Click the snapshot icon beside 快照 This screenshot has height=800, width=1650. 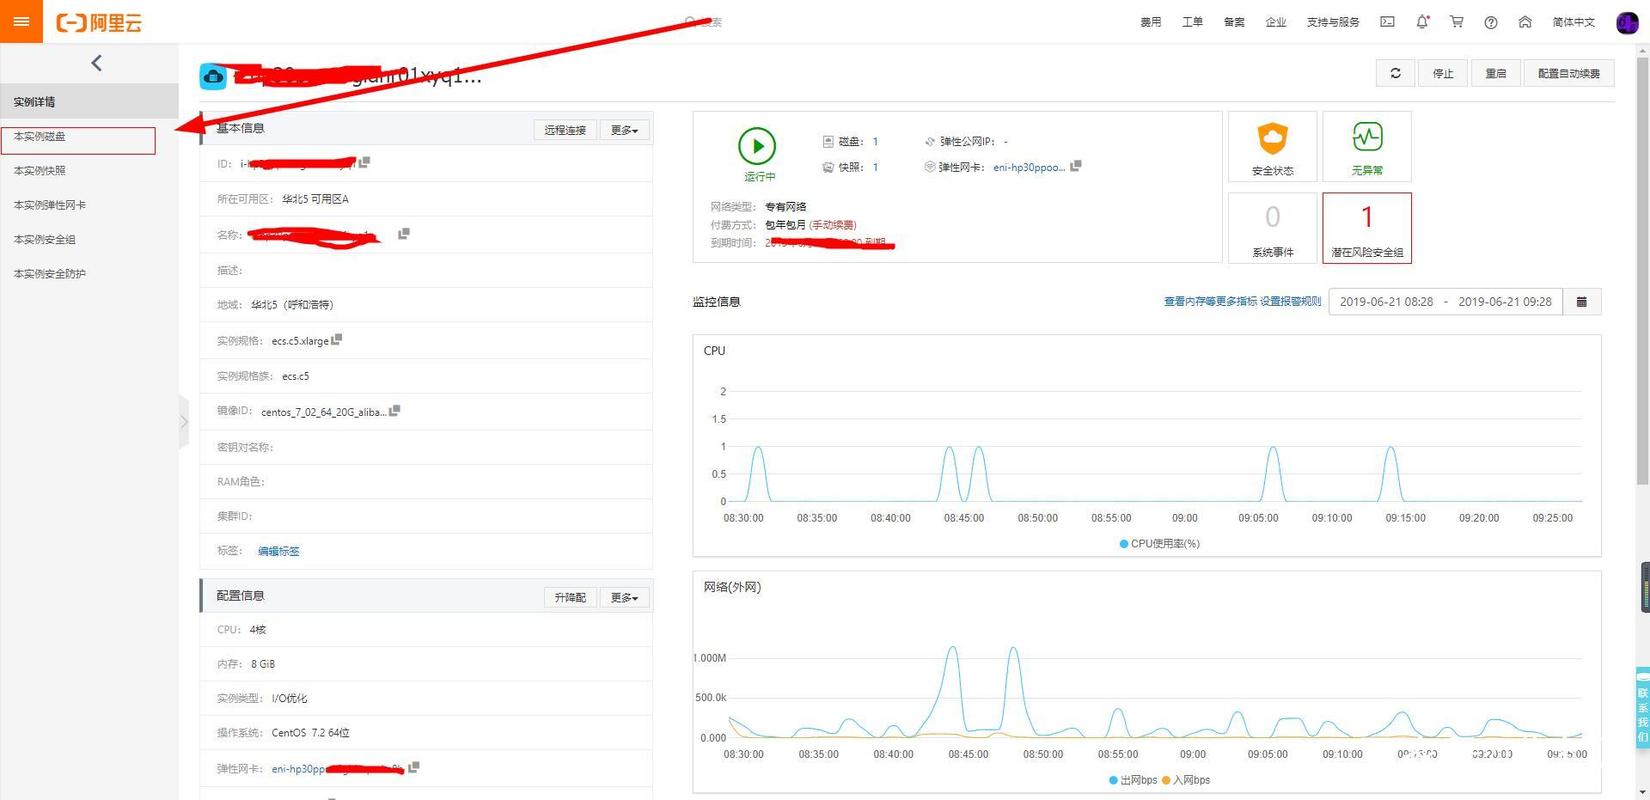click(828, 167)
